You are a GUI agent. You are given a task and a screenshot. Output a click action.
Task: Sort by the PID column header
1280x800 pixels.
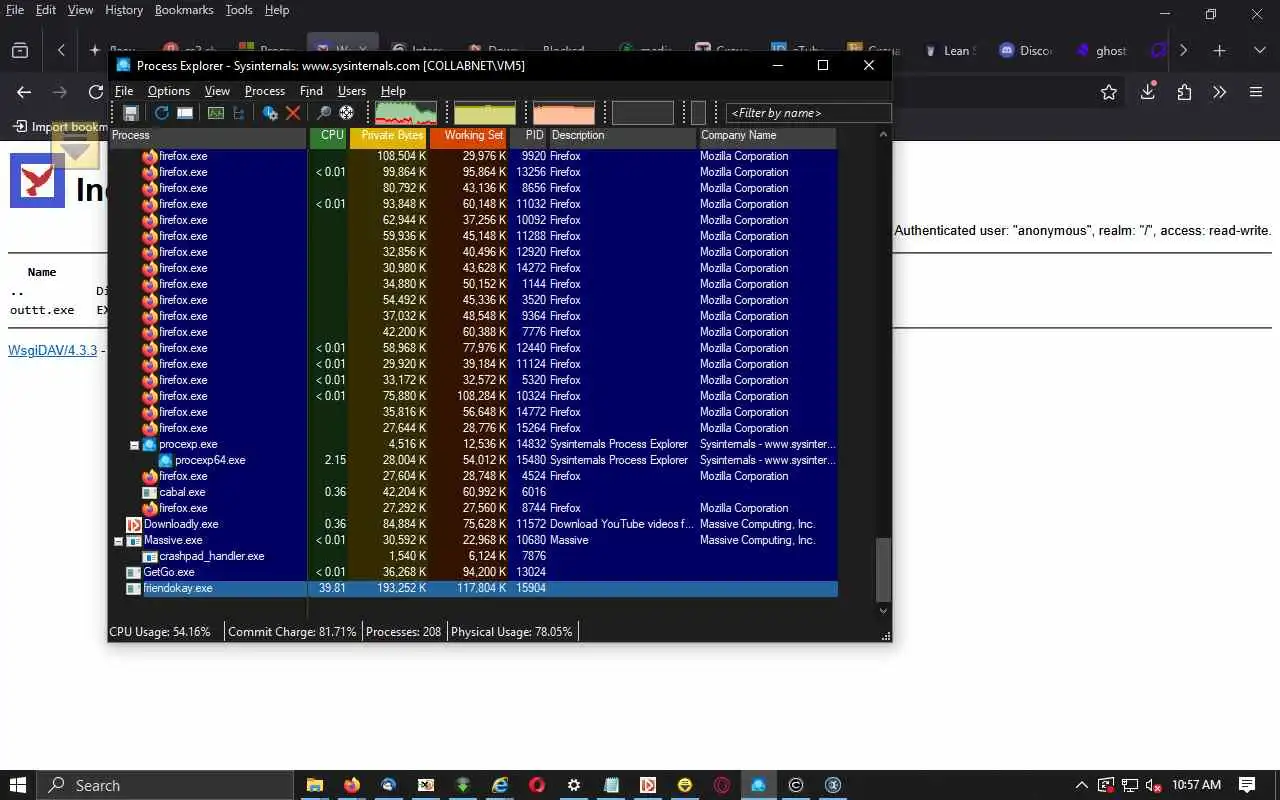click(x=529, y=136)
